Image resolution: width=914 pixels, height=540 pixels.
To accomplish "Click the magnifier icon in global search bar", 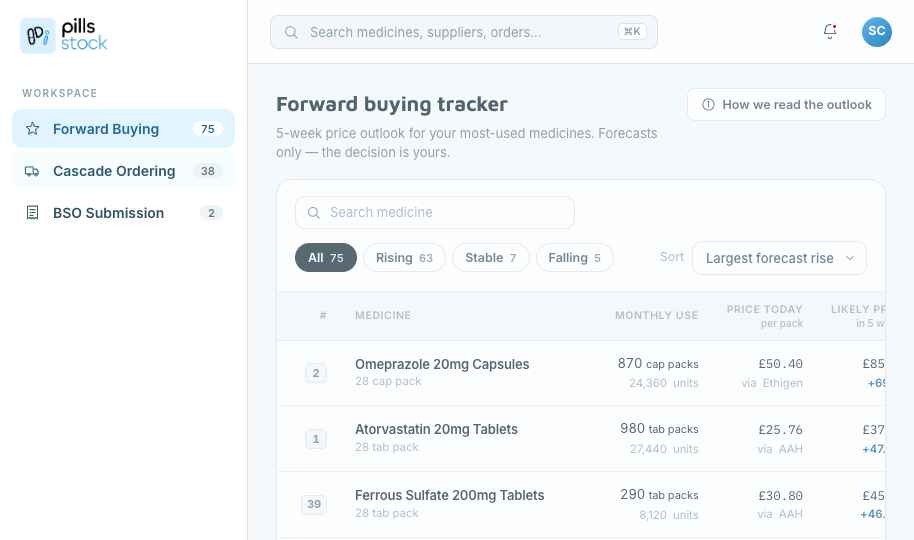I will (291, 32).
